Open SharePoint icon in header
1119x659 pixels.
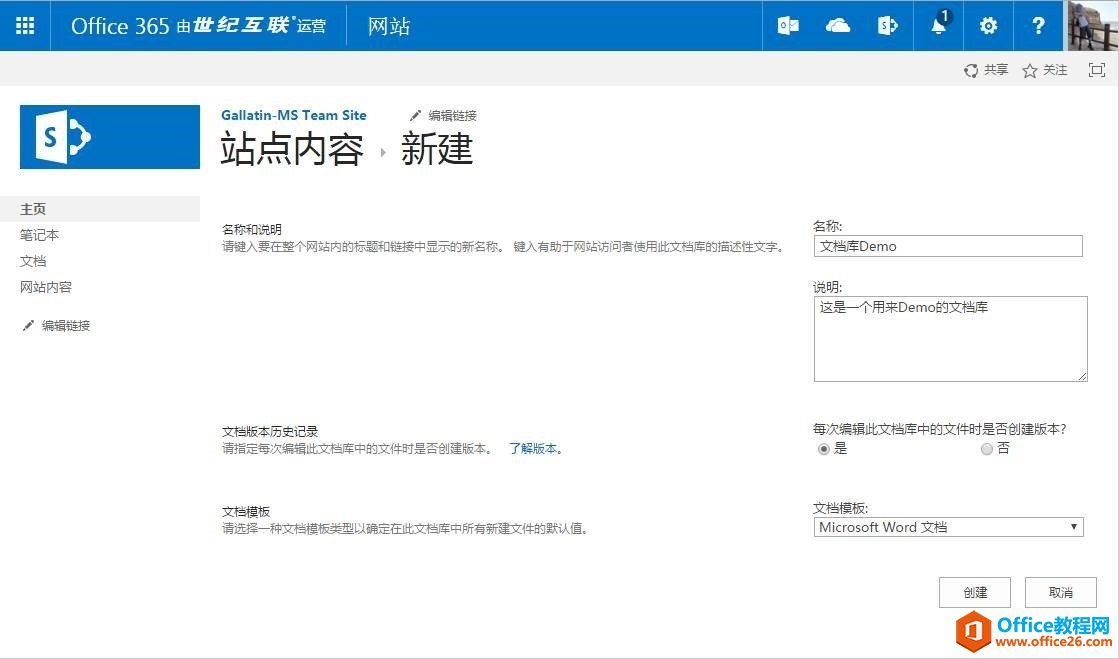click(x=888, y=26)
